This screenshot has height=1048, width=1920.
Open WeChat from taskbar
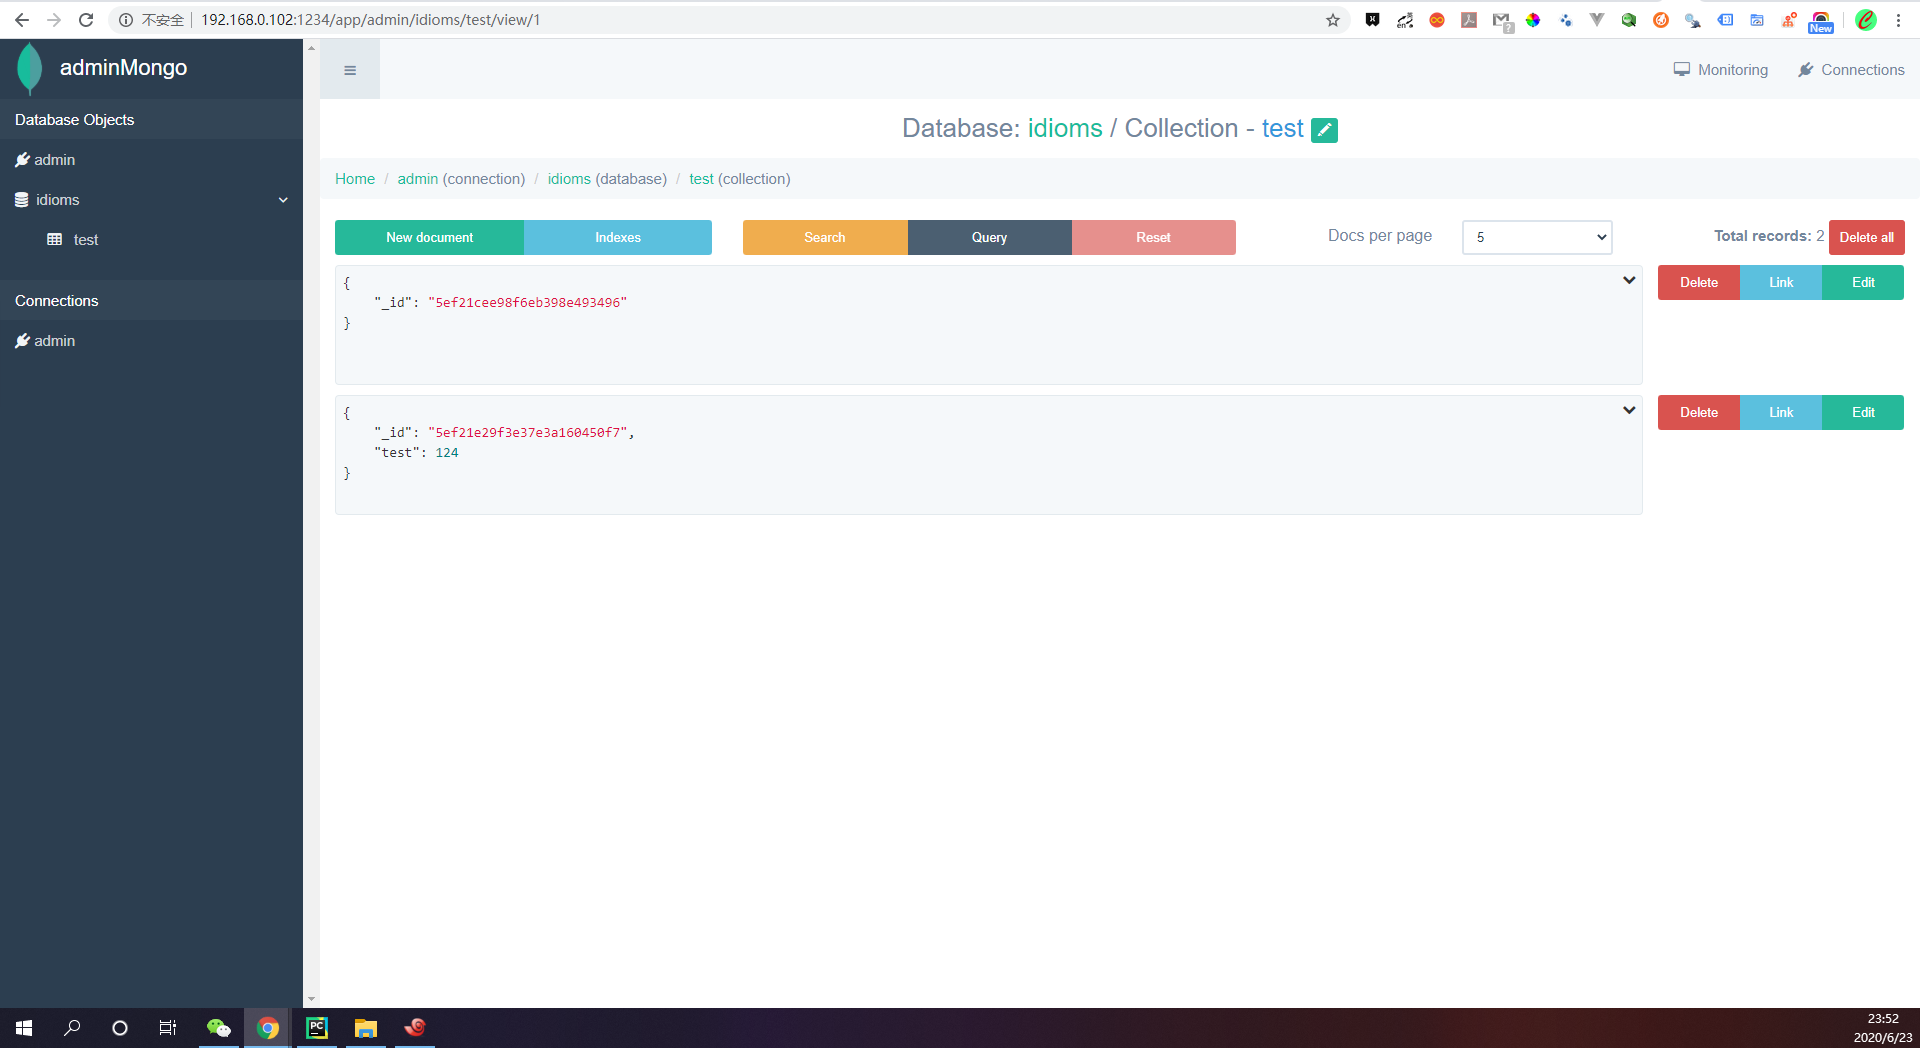point(218,1028)
